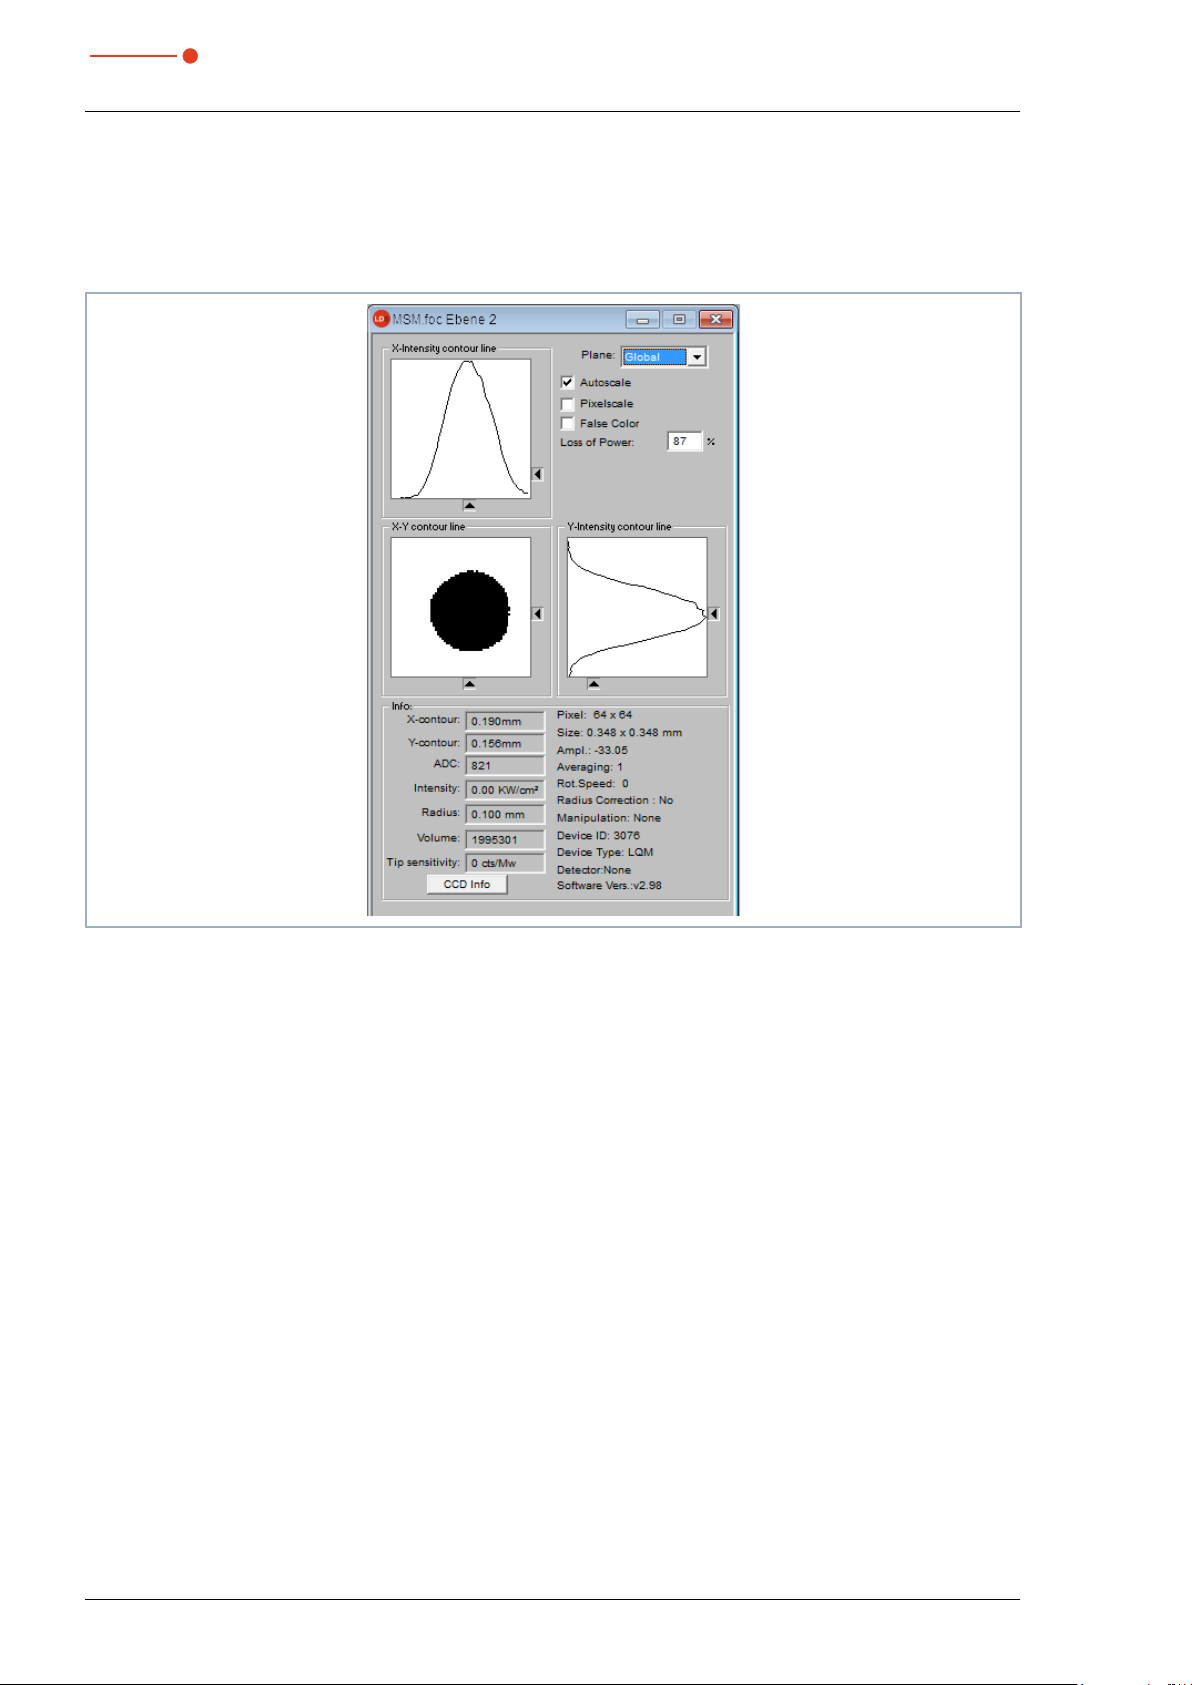Image resolution: width=1192 pixels, height=1685 pixels.
Task: Click the left-arrow marker beside X-Intensity plot
Action: tap(537, 474)
